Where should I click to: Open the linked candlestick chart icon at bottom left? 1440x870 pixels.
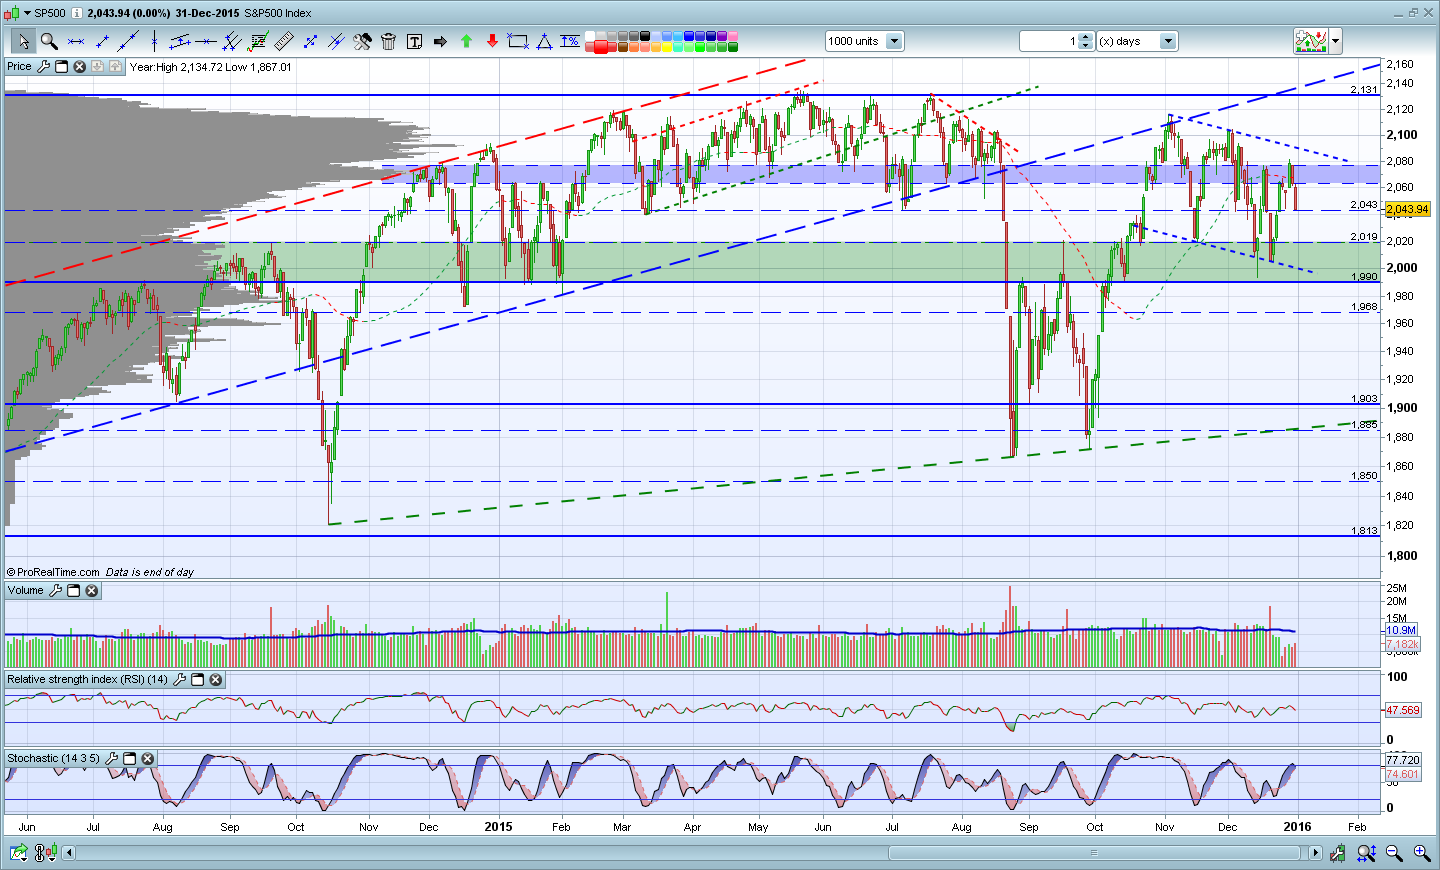(45, 853)
